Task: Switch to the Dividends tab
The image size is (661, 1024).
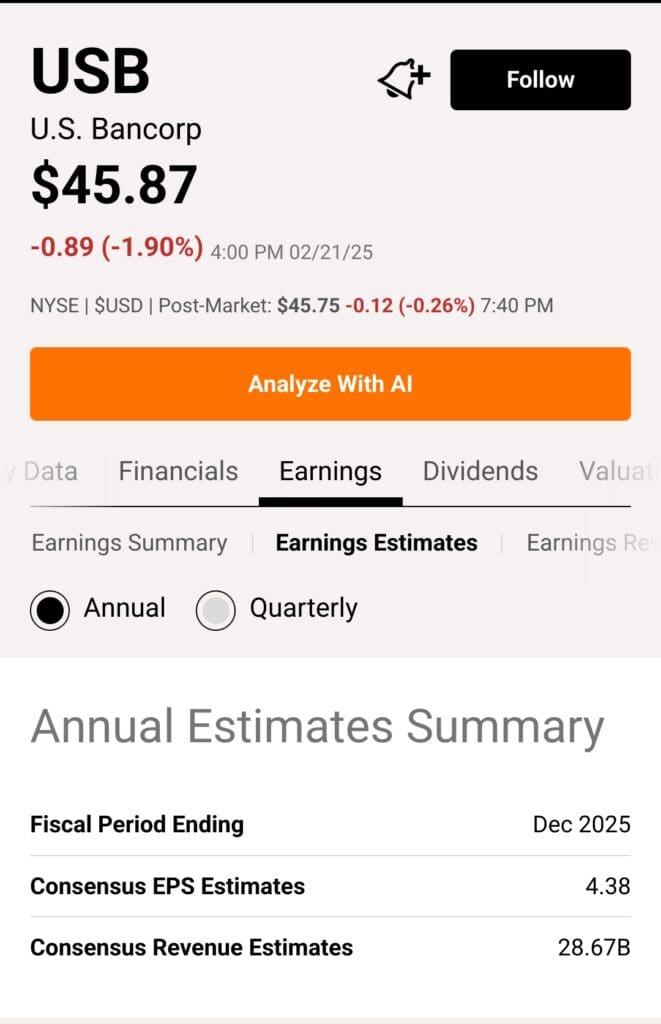Action: [480, 471]
